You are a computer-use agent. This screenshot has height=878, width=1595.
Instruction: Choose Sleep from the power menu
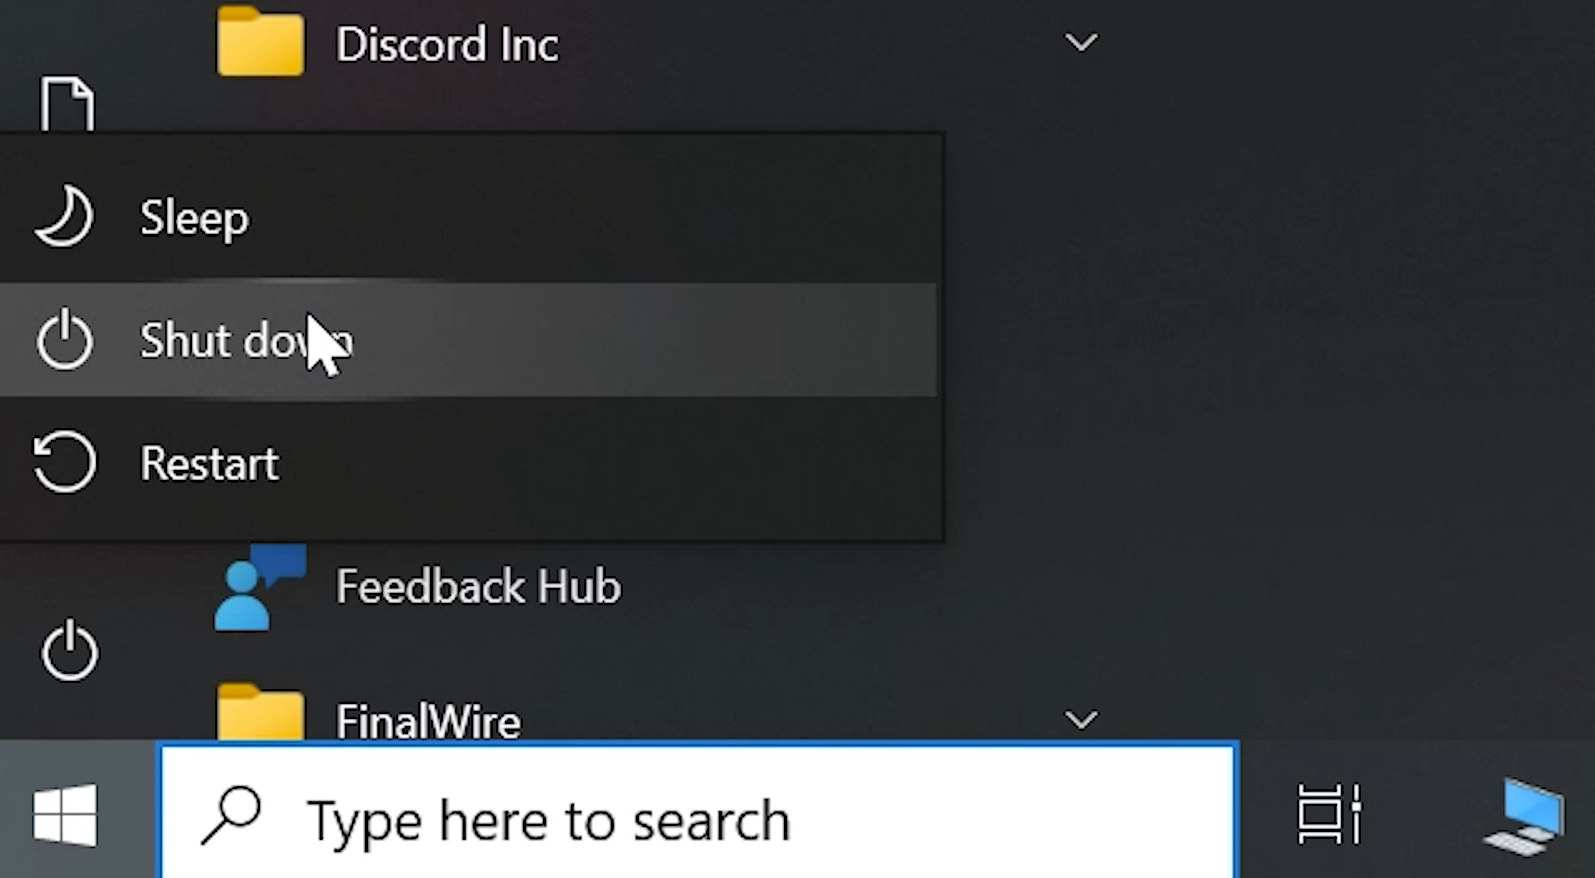tap(468, 217)
